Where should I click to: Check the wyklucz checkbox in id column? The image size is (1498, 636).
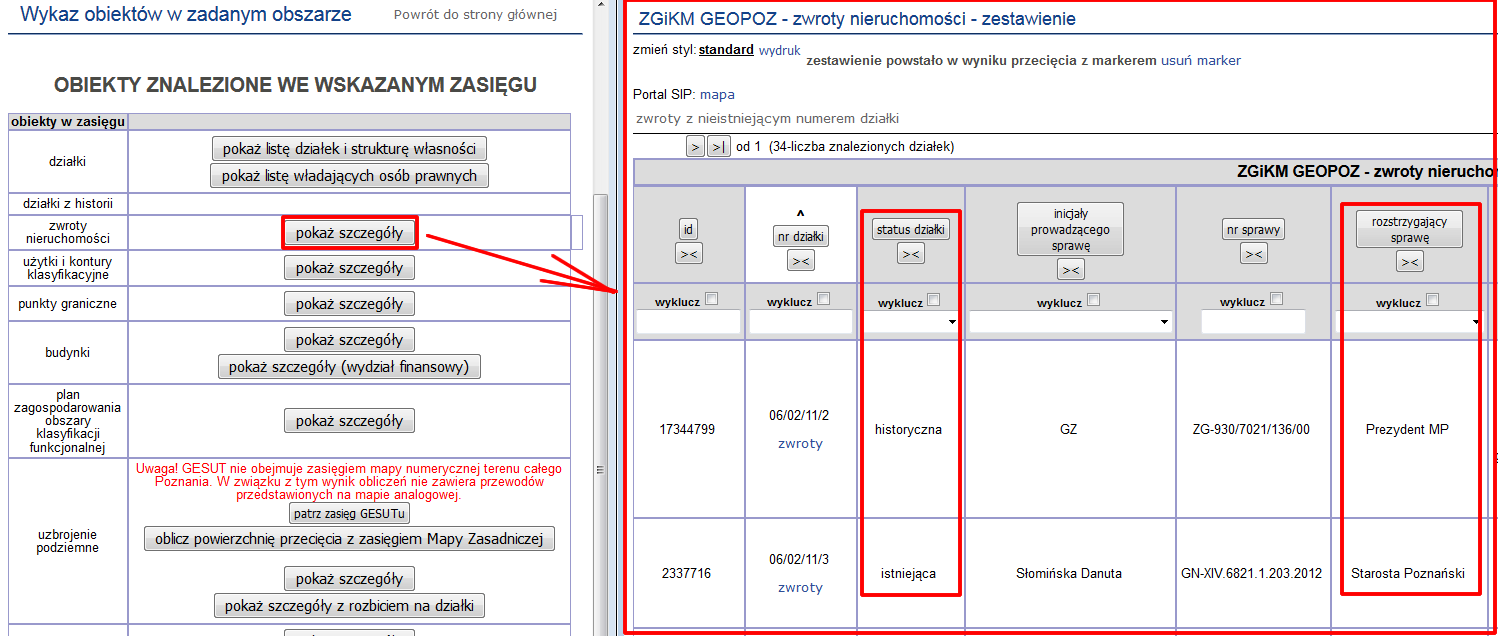tap(712, 299)
